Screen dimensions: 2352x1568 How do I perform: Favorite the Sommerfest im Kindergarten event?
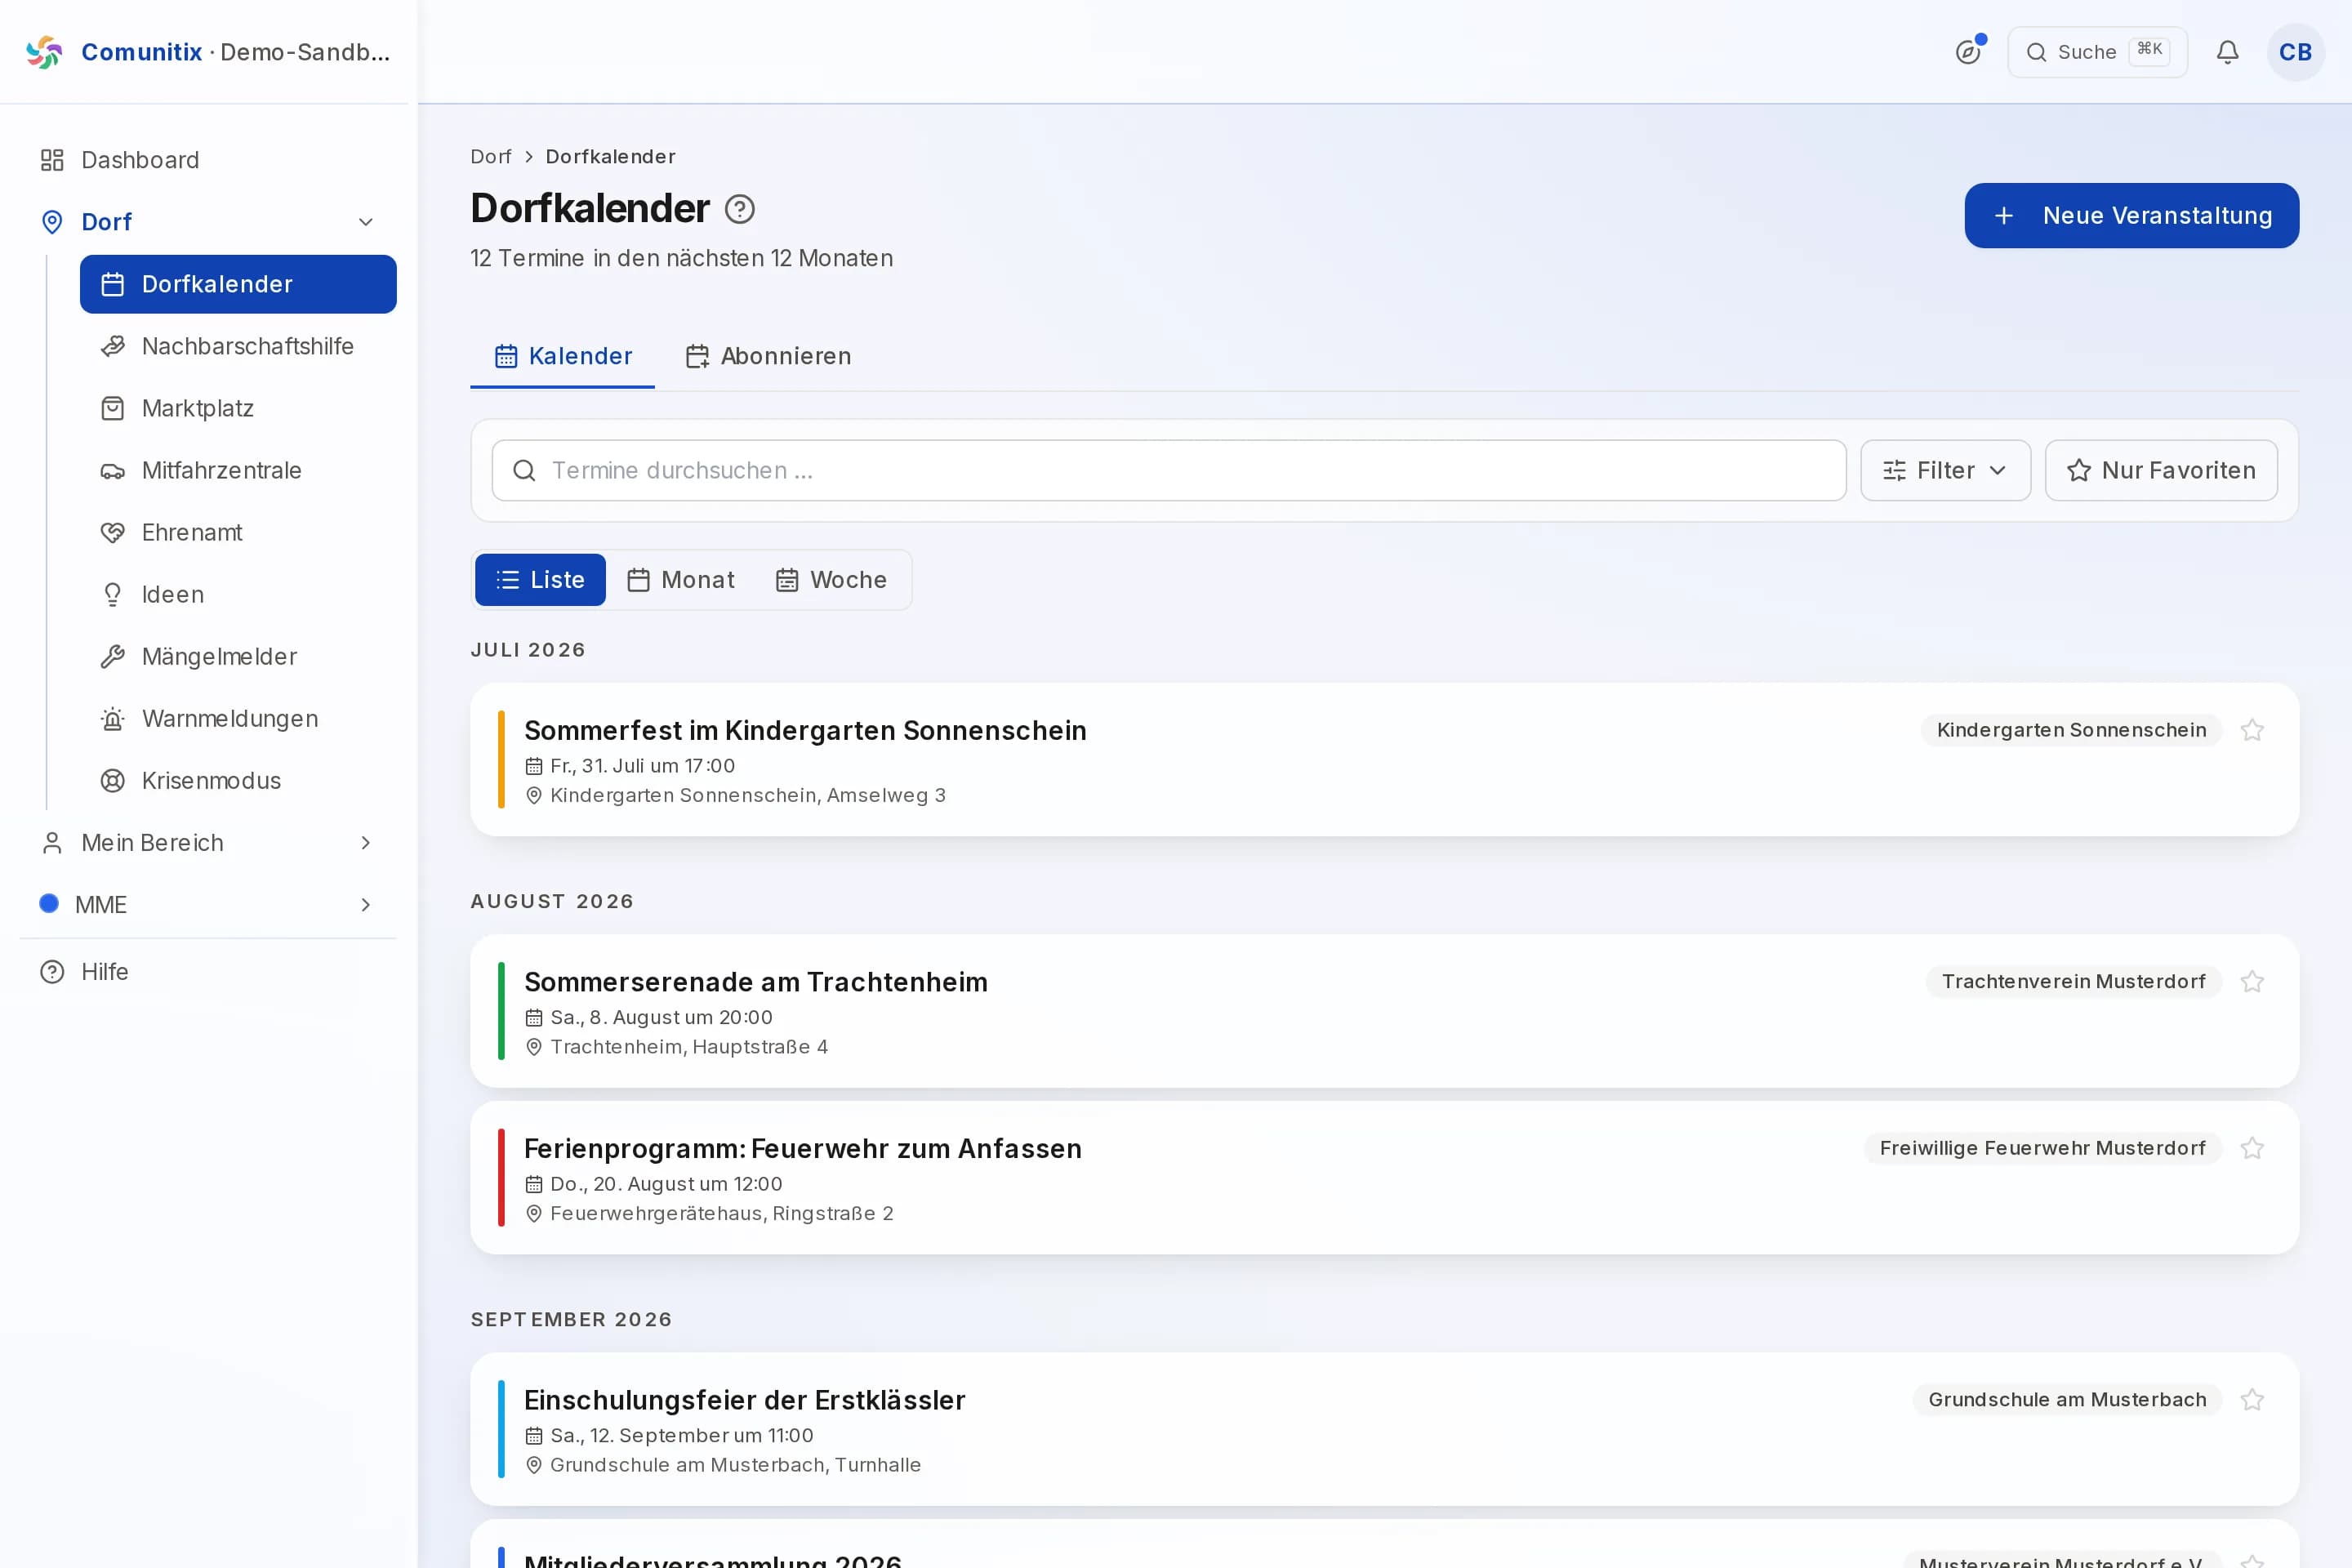tap(2252, 730)
